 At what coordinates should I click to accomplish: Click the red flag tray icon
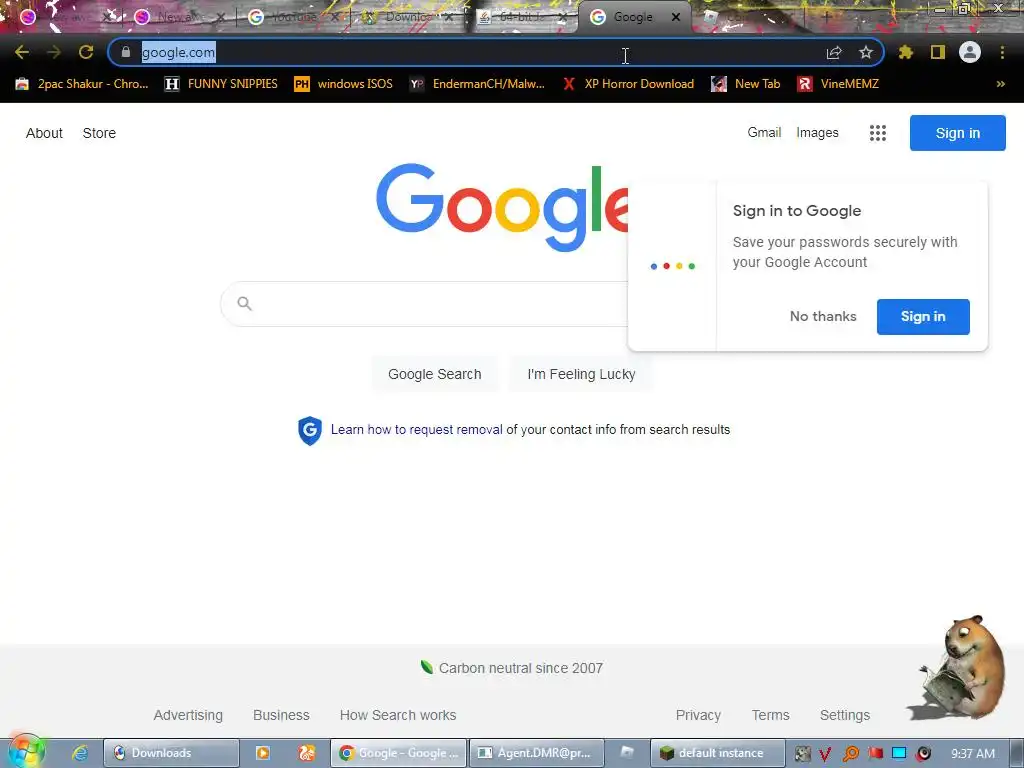point(876,754)
